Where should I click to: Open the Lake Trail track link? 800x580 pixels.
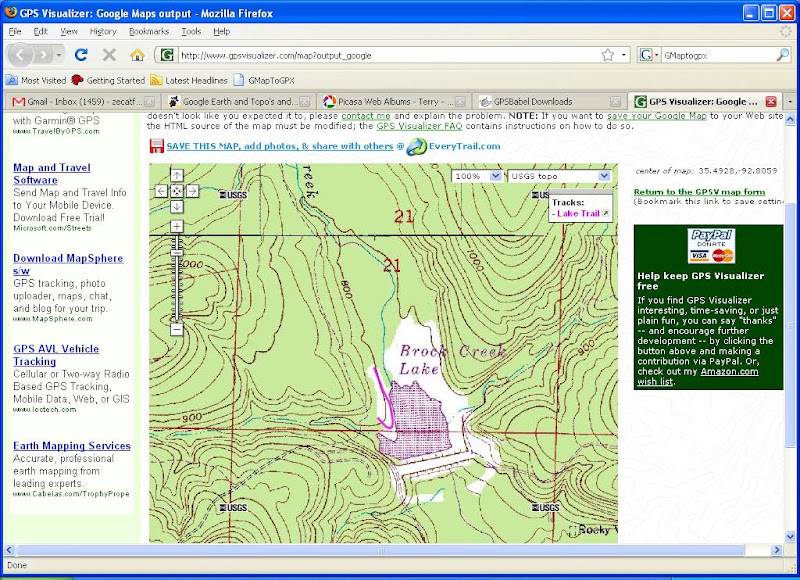pos(579,213)
